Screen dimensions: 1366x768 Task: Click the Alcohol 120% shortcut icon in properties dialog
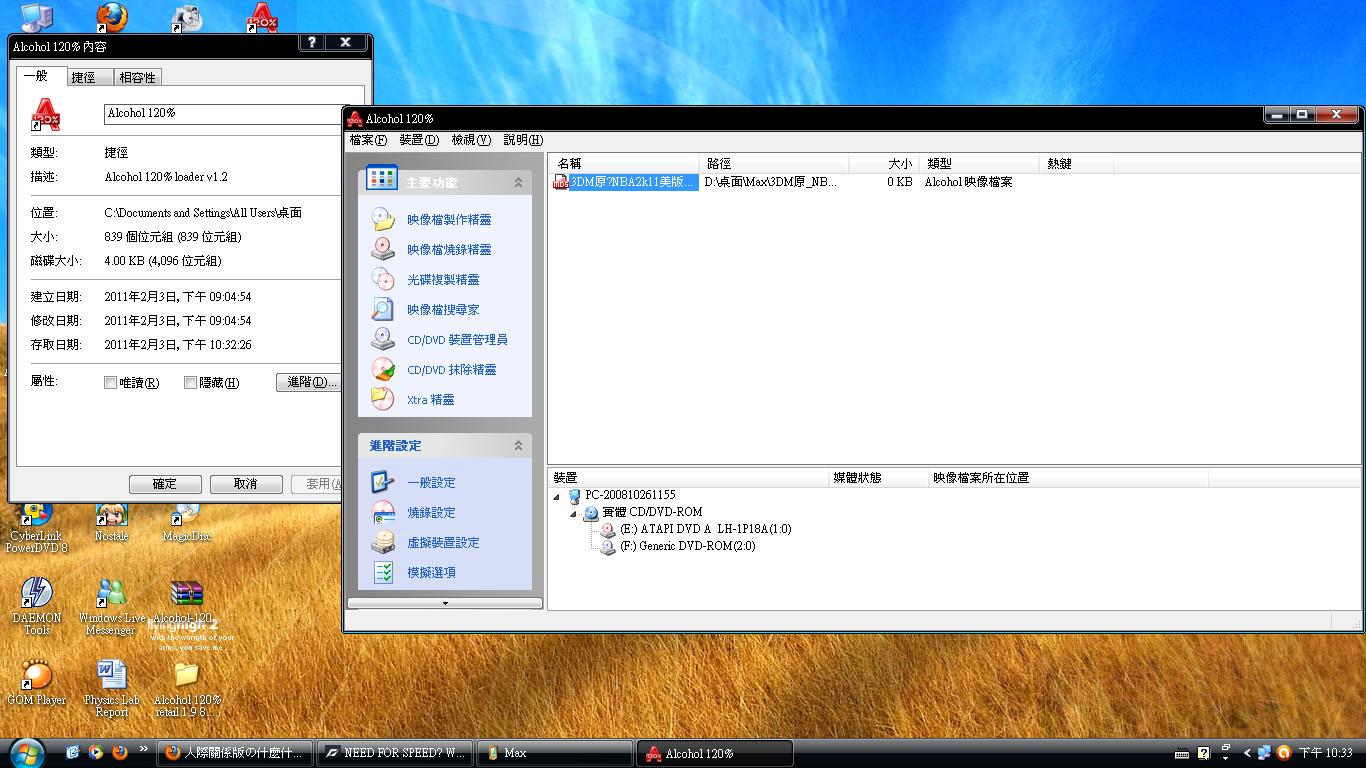tap(46, 114)
